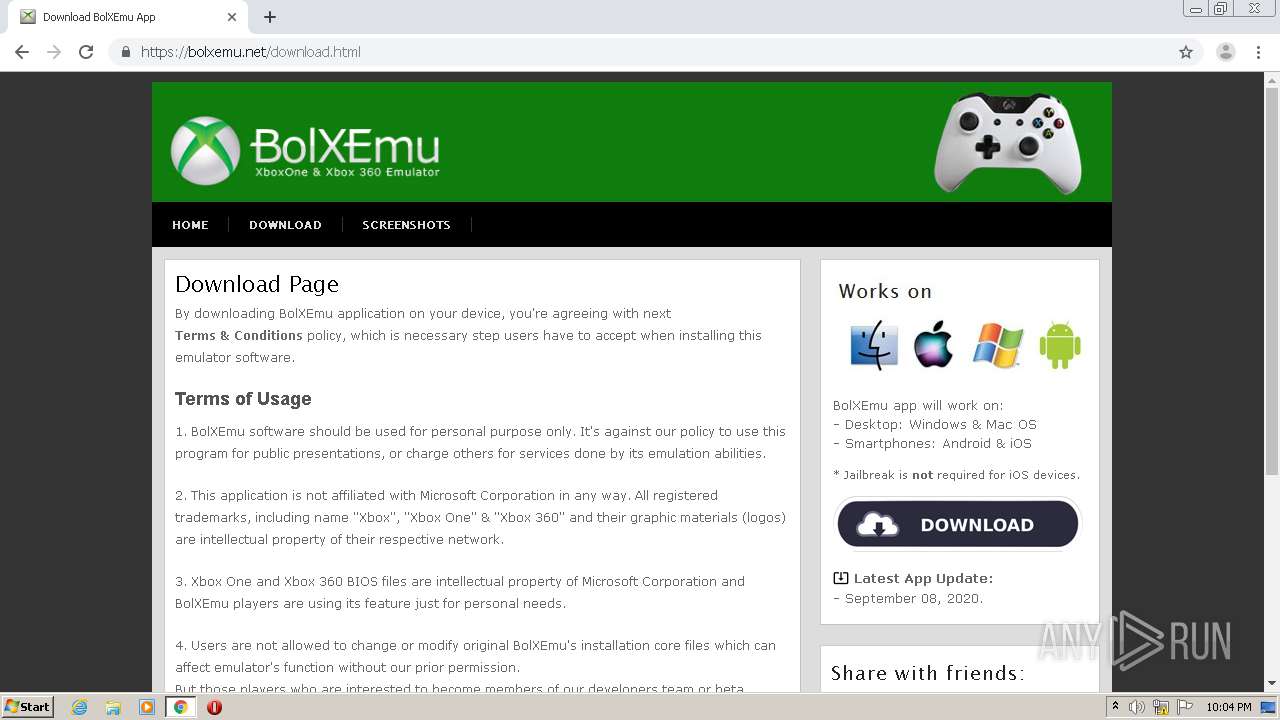Click the scrollbar down arrow
The height and width of the screenshot is (720, 1280).
pyautogui.click(x=1272, y=683)
